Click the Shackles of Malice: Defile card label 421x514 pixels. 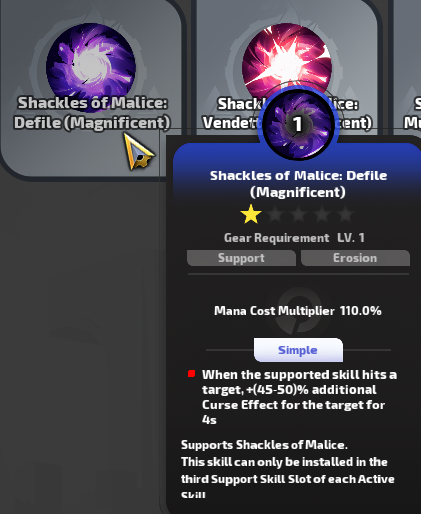(92, 113)
